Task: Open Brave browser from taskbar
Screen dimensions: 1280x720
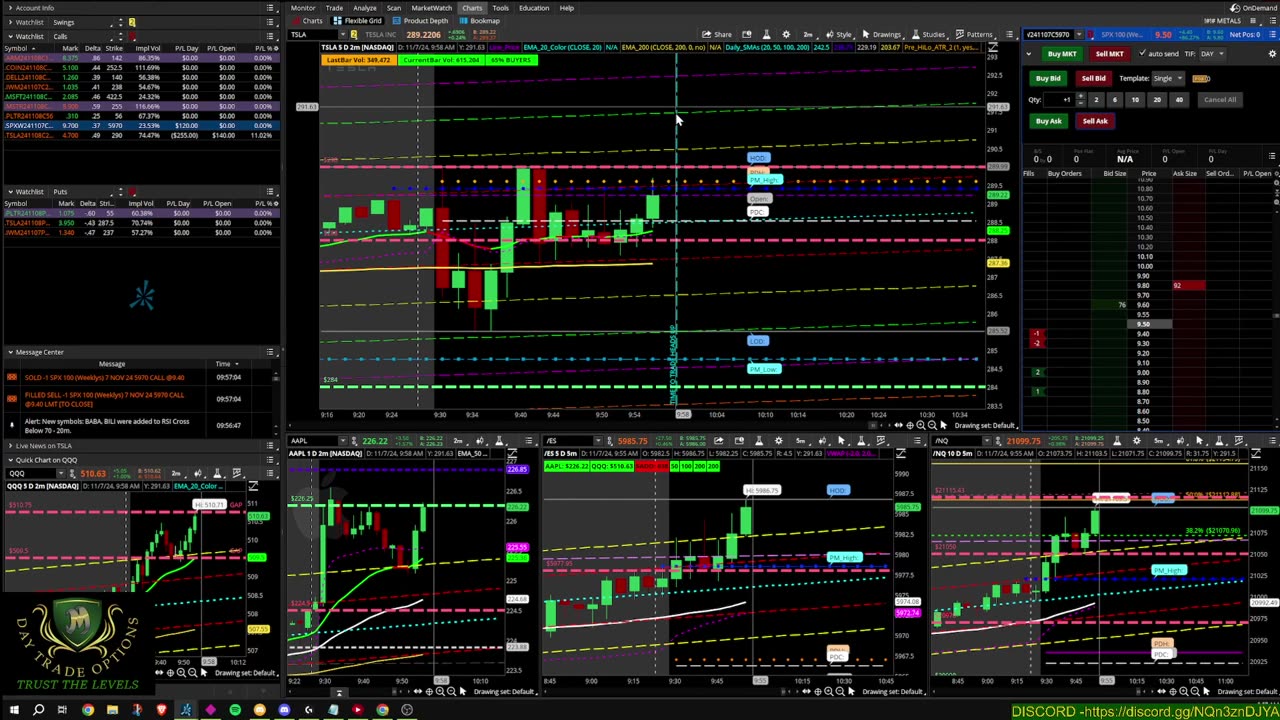Action: click(x=161, y=710)
